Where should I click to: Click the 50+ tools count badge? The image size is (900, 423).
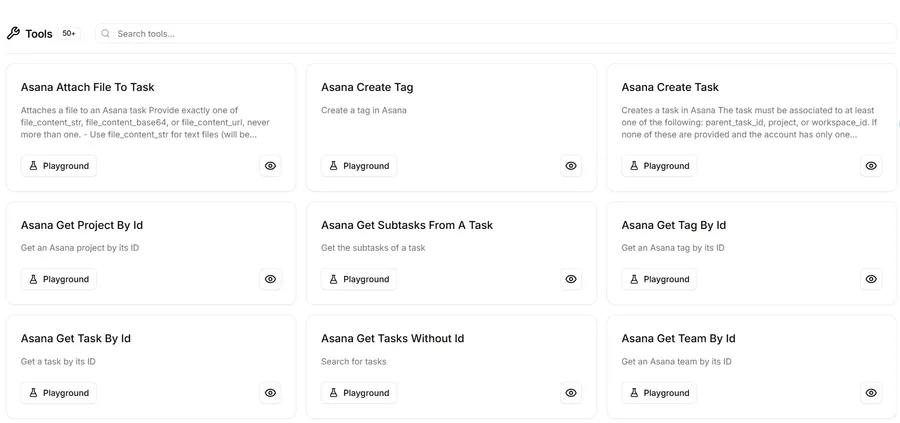69,33
